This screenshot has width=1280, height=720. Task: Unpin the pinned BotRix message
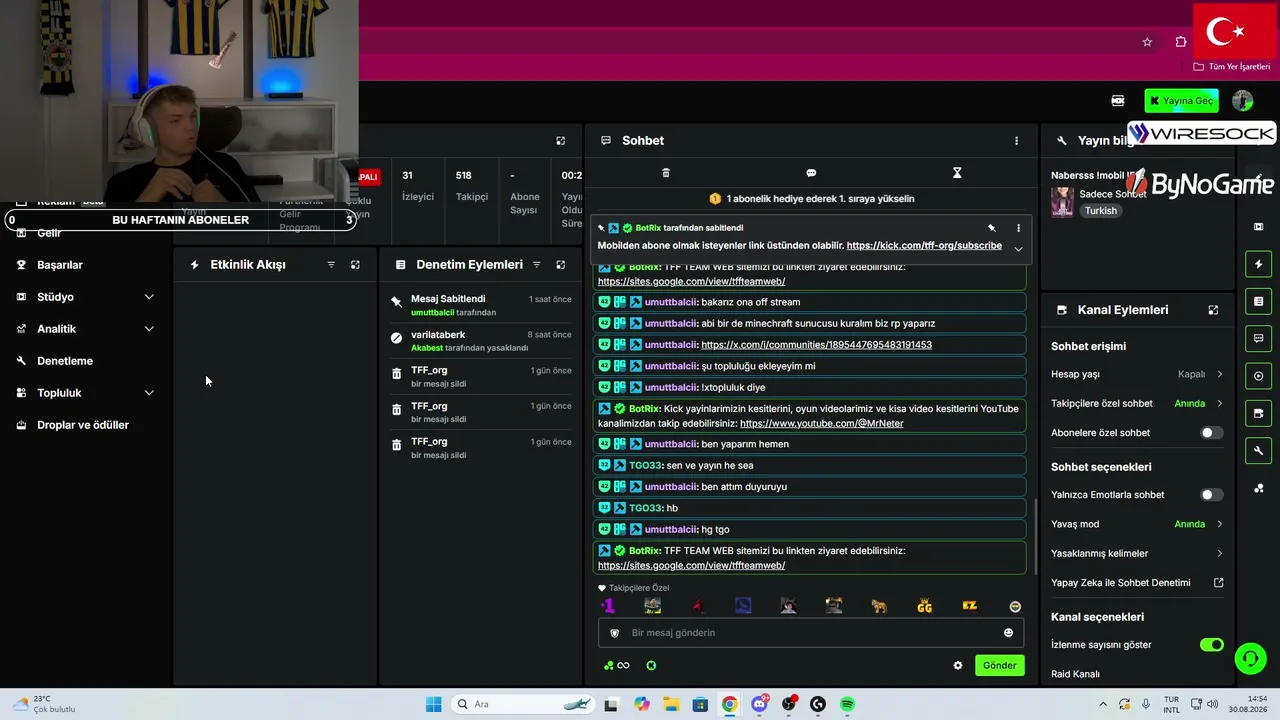point(992,228)
